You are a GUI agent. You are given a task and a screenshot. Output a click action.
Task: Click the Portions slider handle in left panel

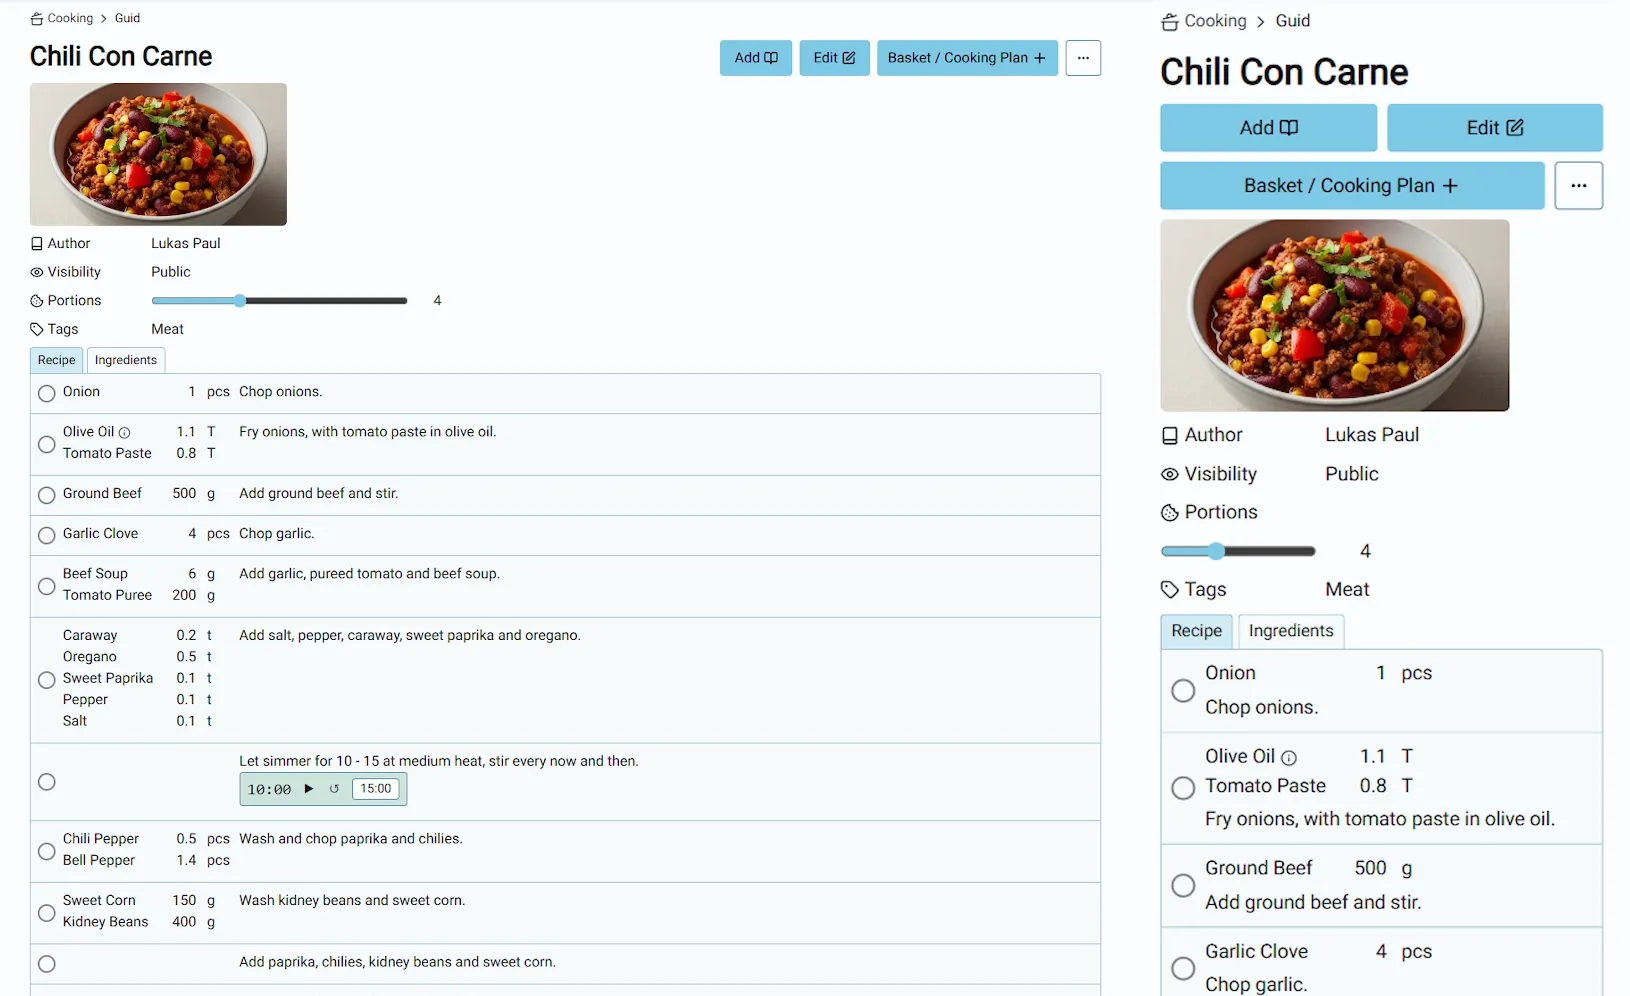coord(240,301)
